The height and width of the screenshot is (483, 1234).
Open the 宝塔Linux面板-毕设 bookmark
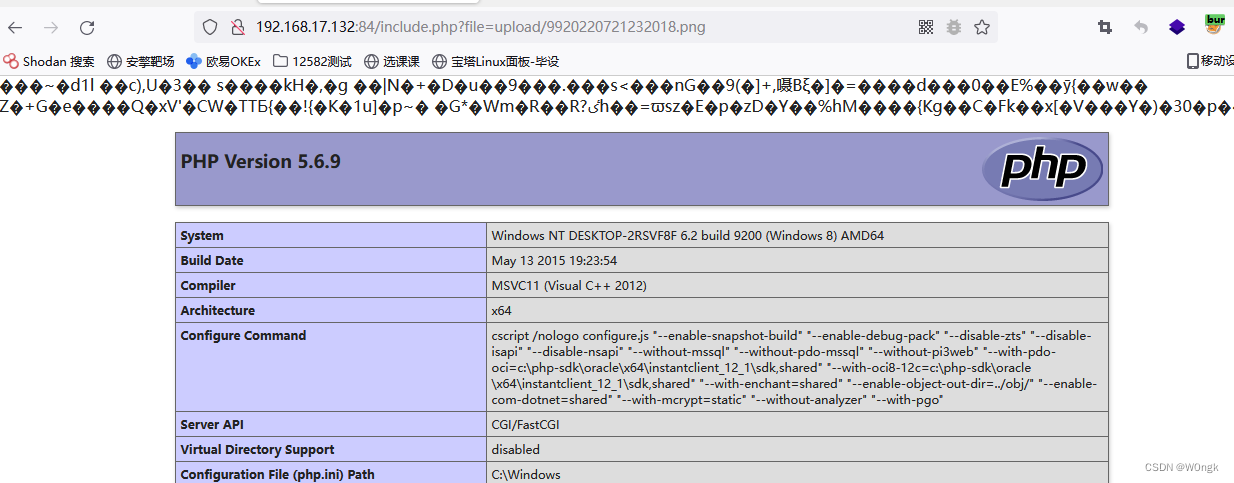coord(496,61)
